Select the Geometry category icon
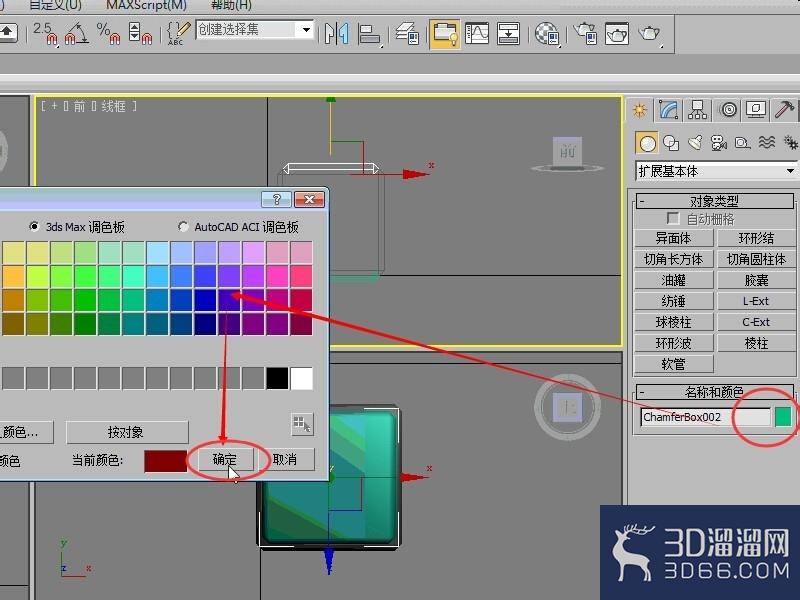The width and height of the screenshot is (800, 600). click(x=647, y=143)
